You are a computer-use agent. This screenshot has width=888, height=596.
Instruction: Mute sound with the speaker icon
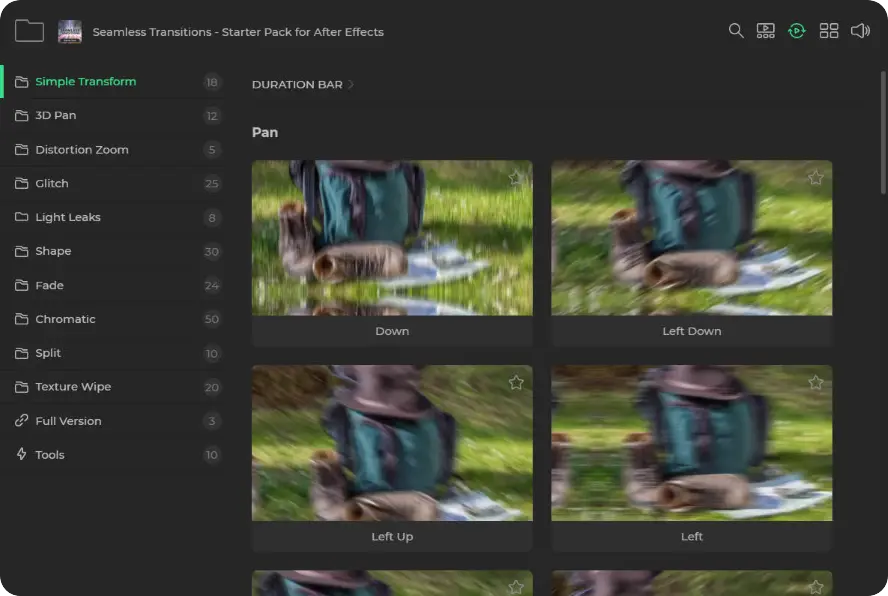click(860, 31)
